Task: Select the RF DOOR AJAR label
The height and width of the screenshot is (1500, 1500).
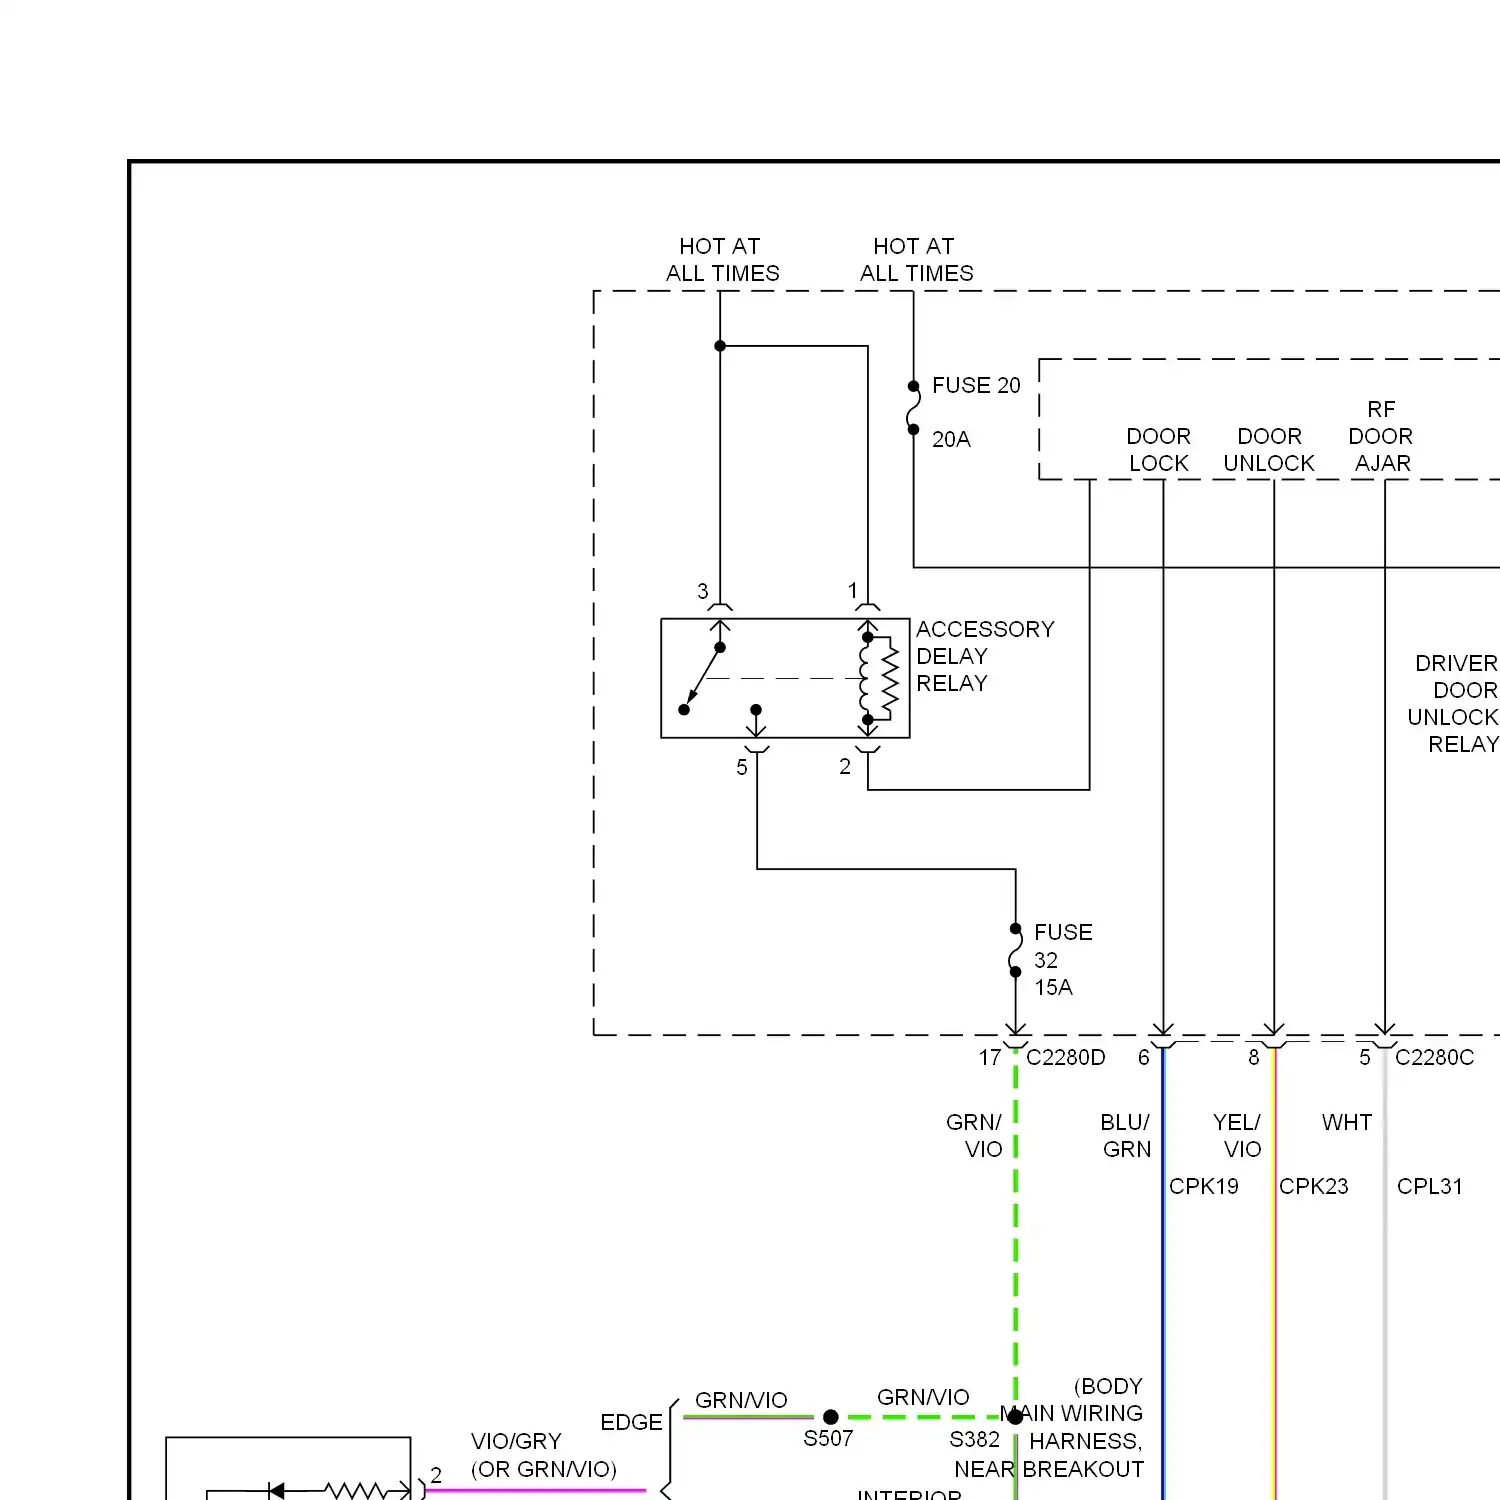Action: click(1381, 436)
